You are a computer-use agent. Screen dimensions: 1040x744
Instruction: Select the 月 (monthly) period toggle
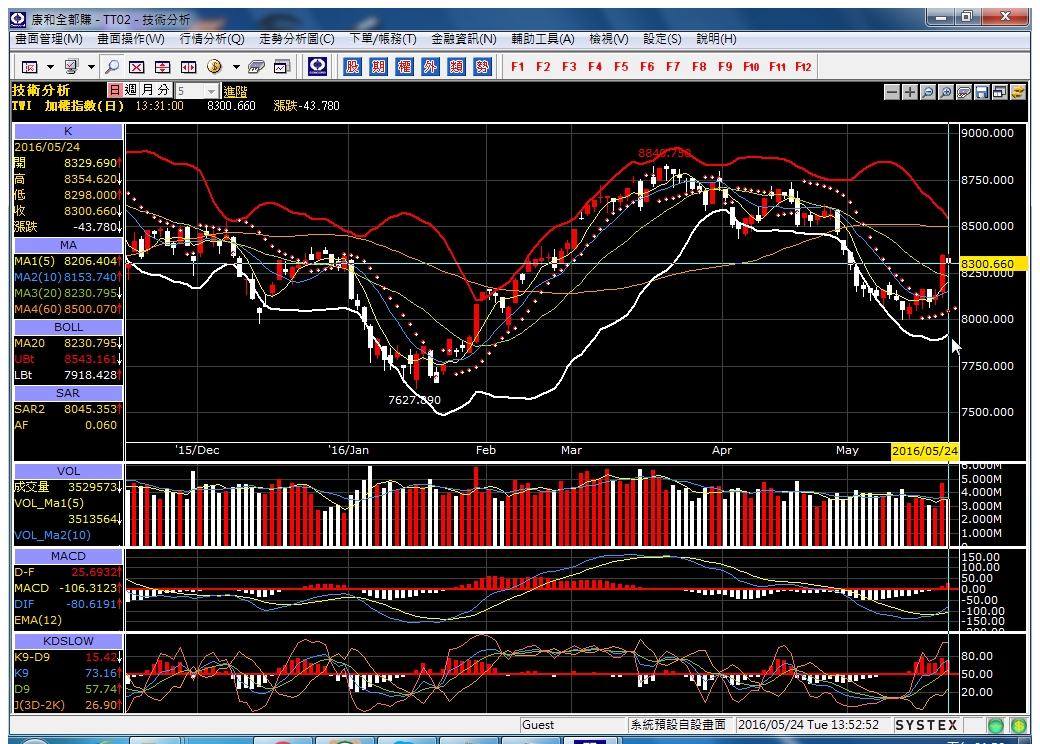[x=147, y=90]
